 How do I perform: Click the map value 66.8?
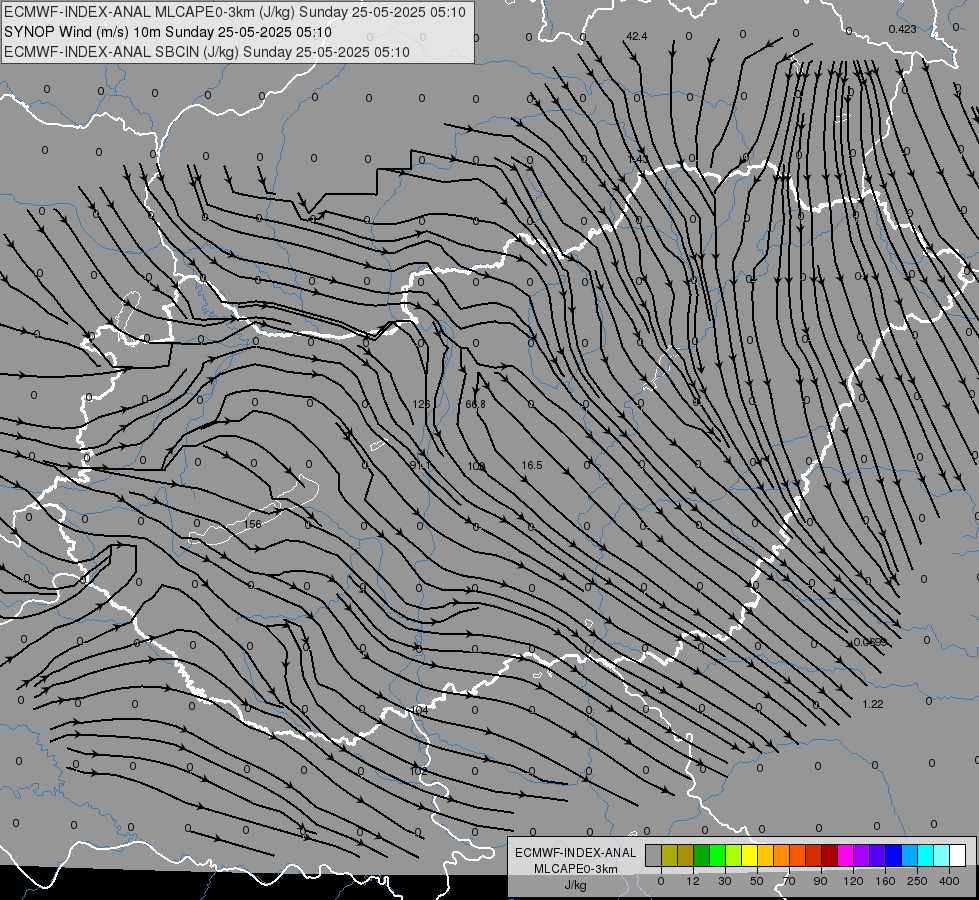point(475,404)
